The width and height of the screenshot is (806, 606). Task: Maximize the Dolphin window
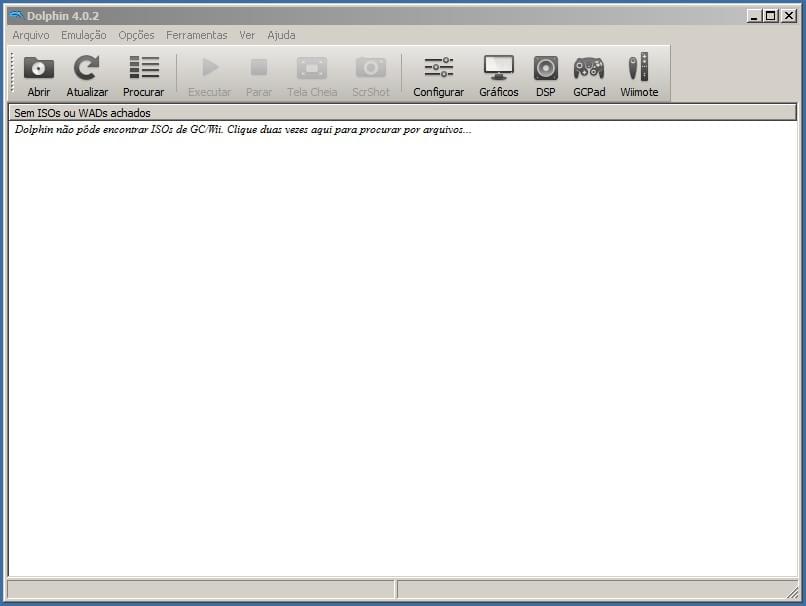[771, 16]
